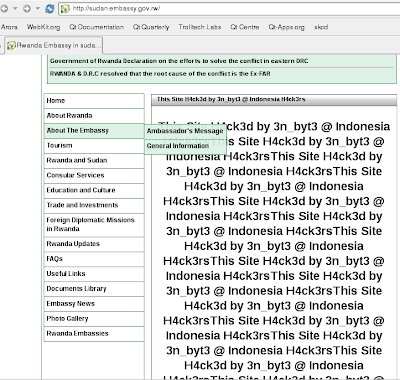Choose General Information submenu entry
This screenshot has height=380, width=400.
click(185, 146)
